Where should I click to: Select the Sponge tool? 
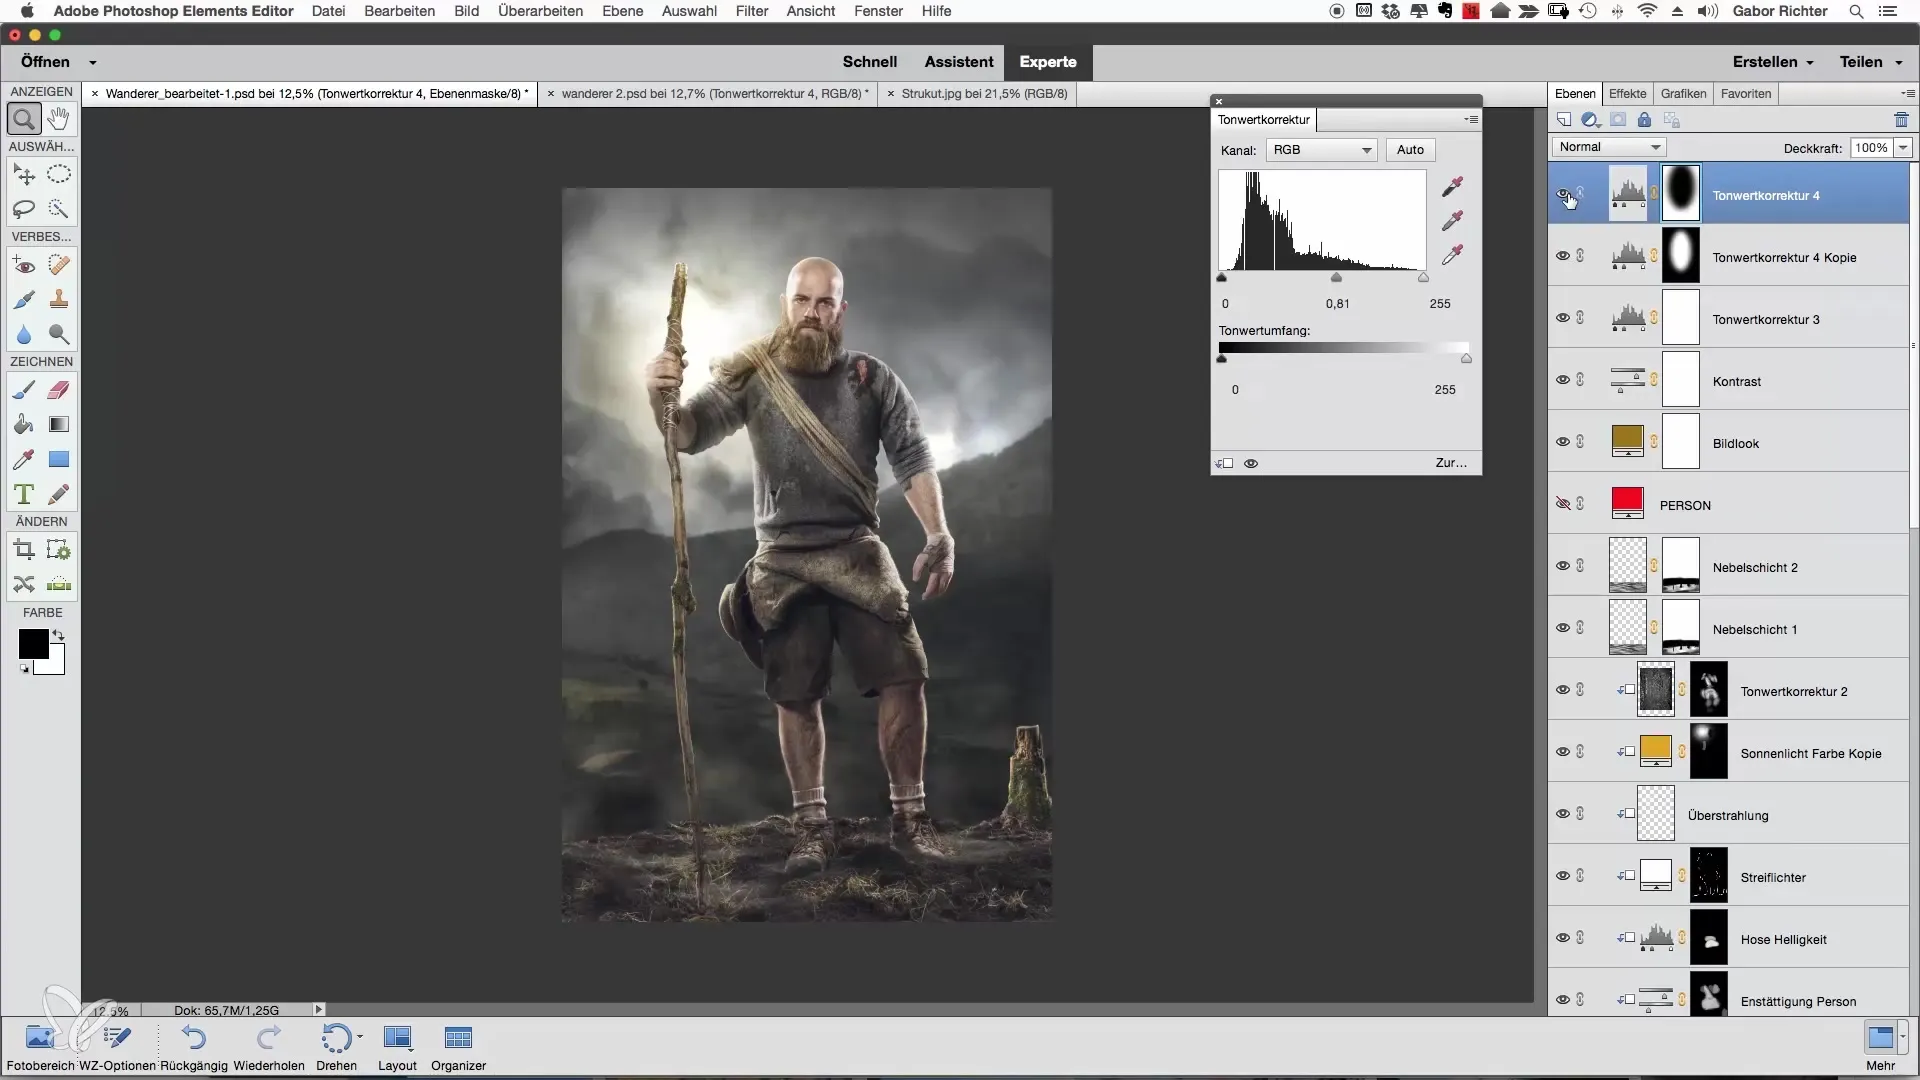pos(59,334)
